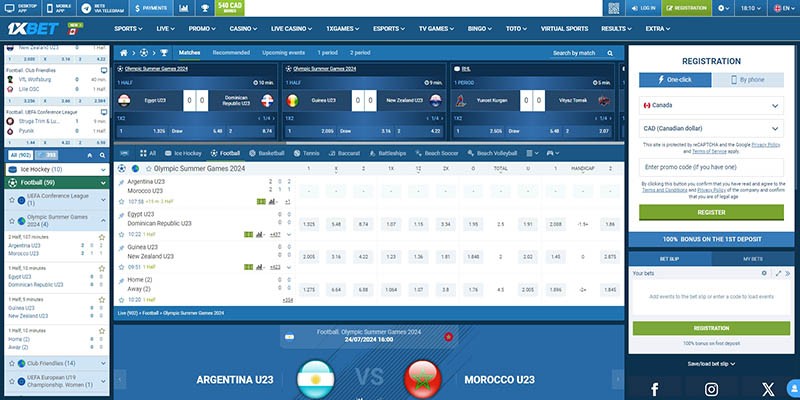The width and height of the screenshot is (800, 400).
Task: Open the CASINO menu
Action: click(243, 29)
